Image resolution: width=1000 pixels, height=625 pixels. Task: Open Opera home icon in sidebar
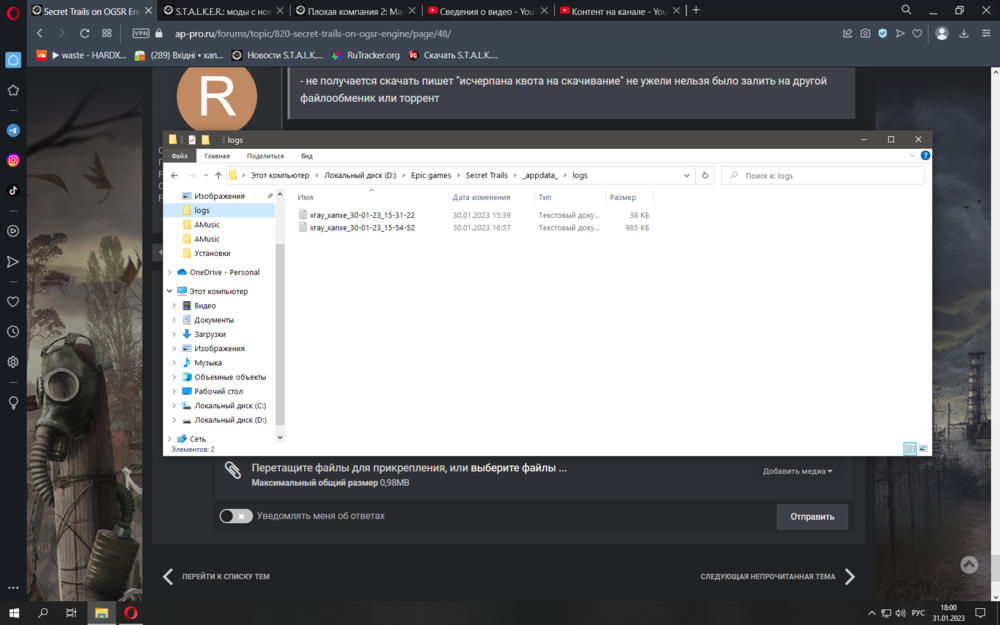coord(13,60)
